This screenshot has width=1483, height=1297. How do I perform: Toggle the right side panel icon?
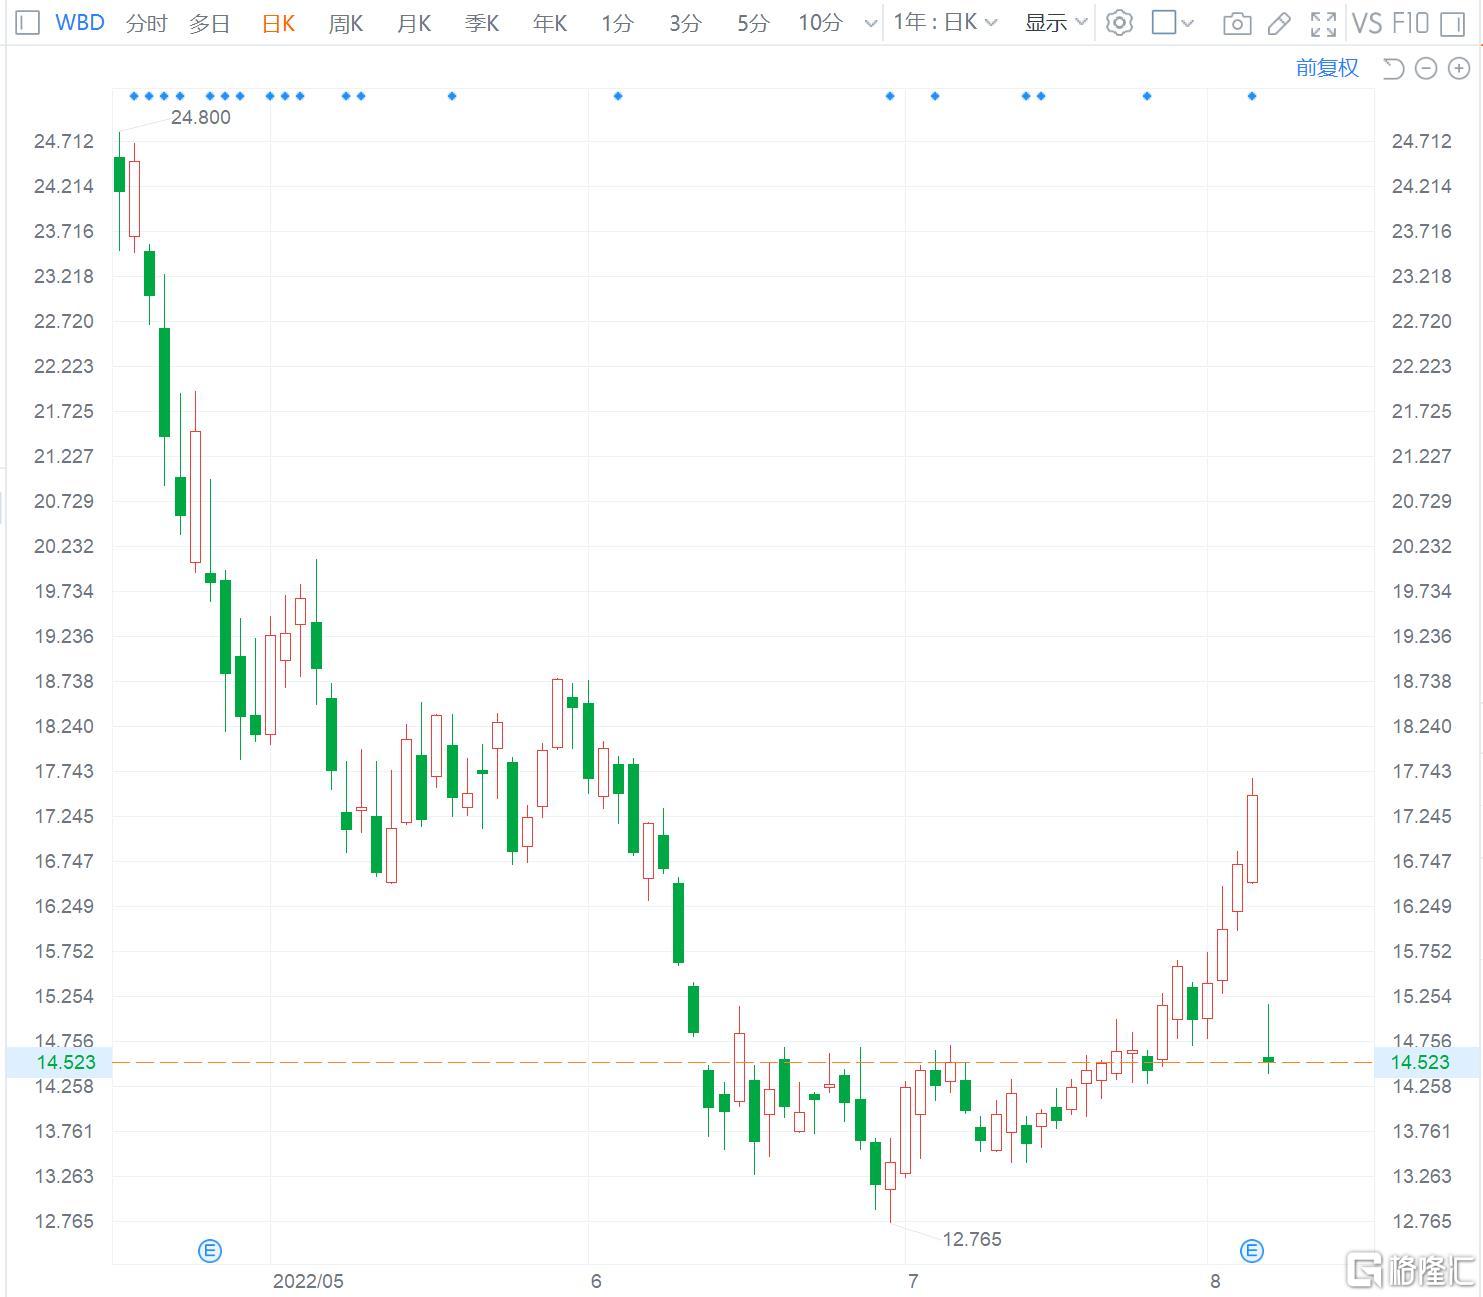(1453, 23)
